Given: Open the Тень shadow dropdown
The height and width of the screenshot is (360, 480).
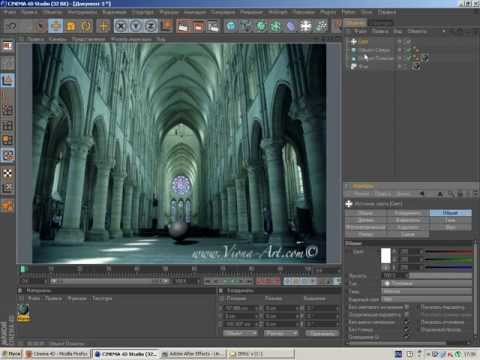Looking at the screenshot, I should click(427, 292).
